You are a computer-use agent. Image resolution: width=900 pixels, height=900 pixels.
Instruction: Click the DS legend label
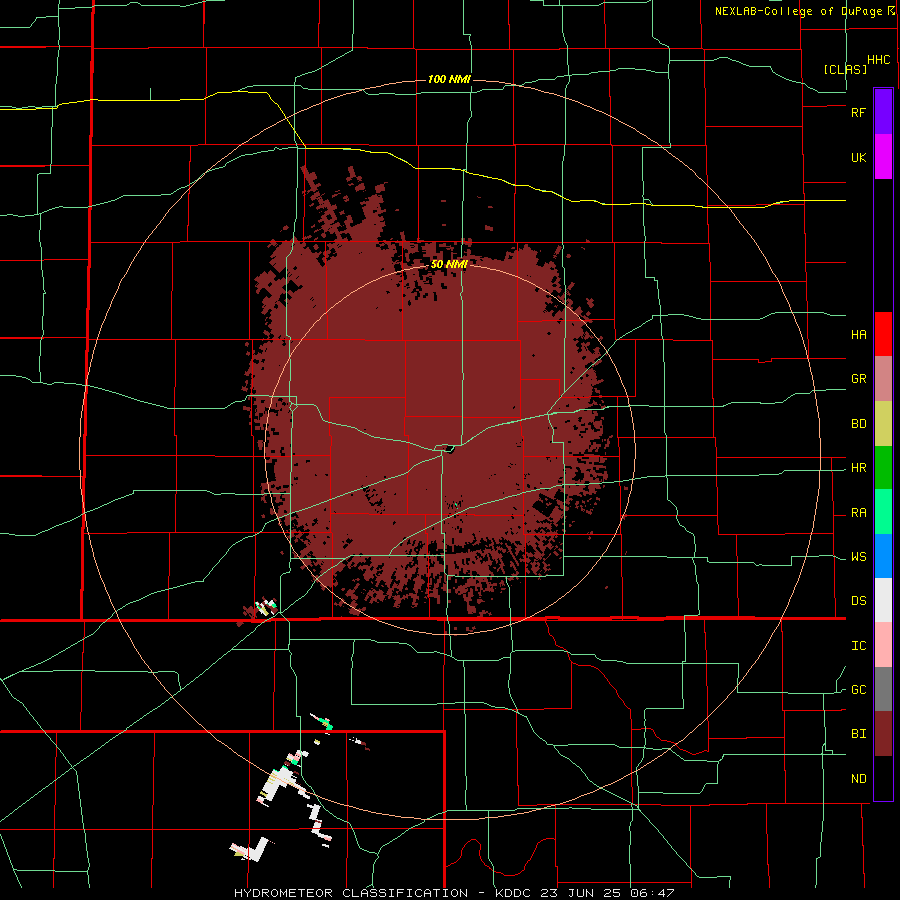[x=858, y=601]
